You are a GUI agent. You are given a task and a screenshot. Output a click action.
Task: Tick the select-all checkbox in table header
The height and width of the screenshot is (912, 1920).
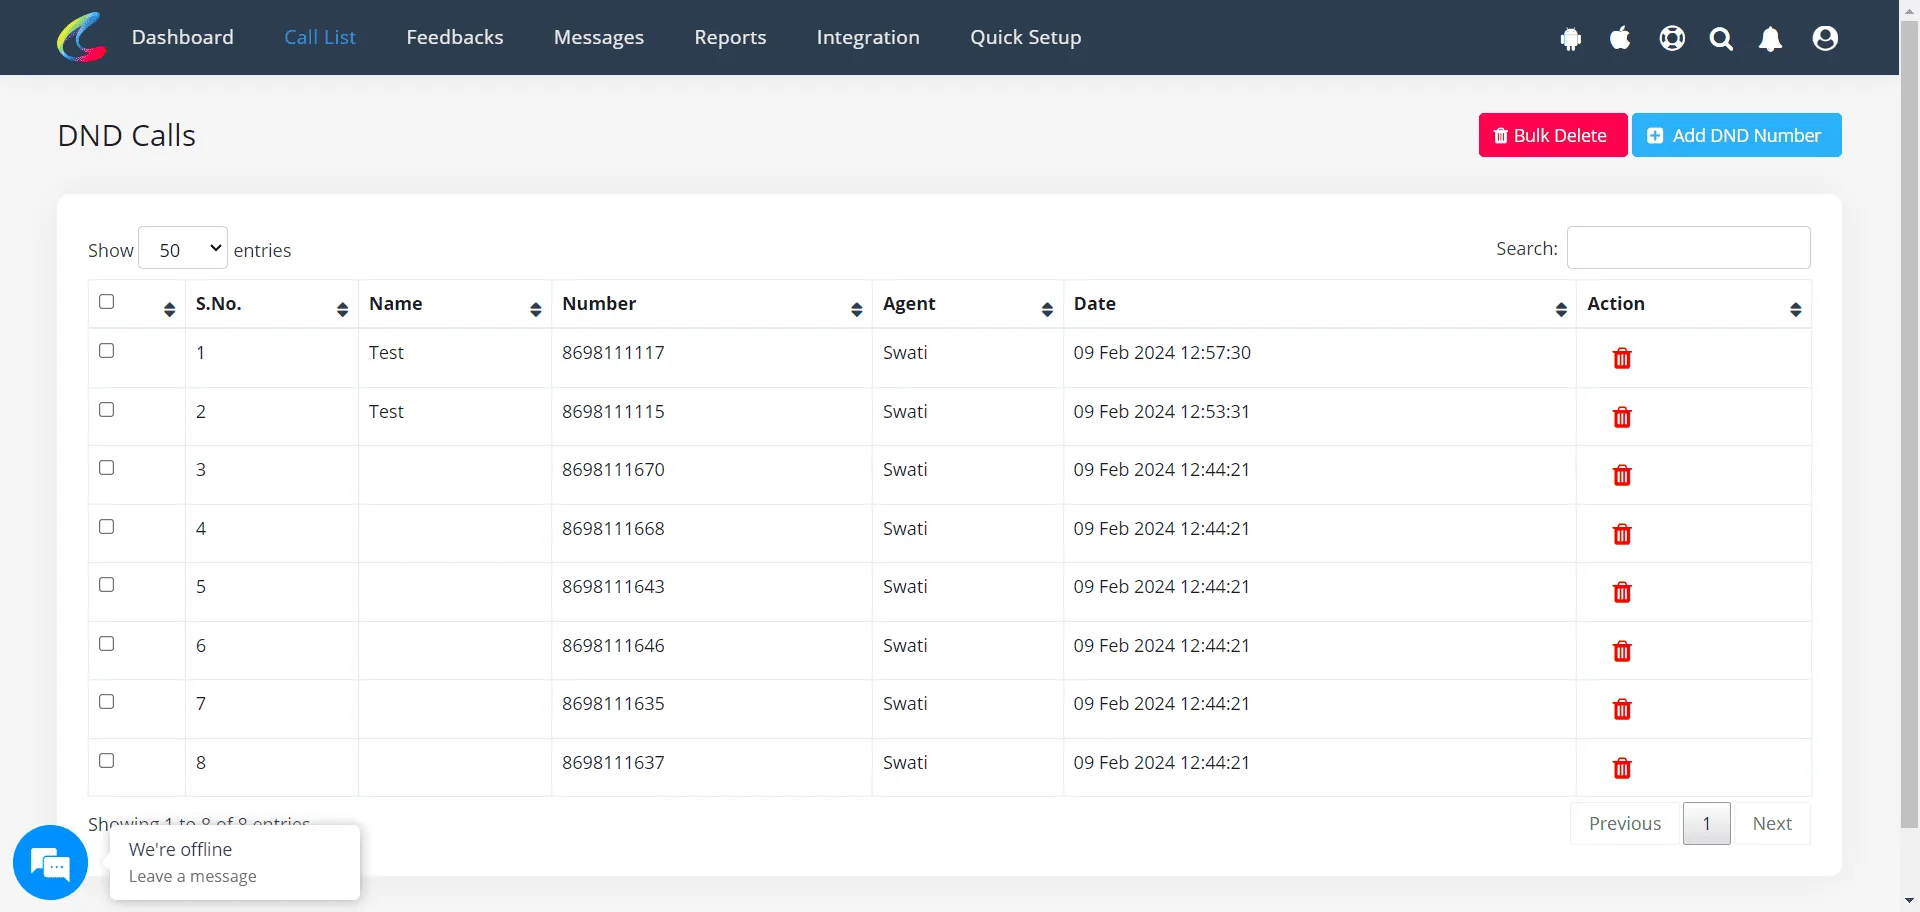pos(107,302)
